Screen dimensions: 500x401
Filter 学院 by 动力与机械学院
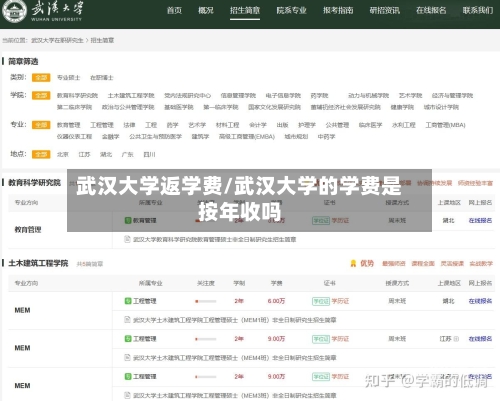368,96
